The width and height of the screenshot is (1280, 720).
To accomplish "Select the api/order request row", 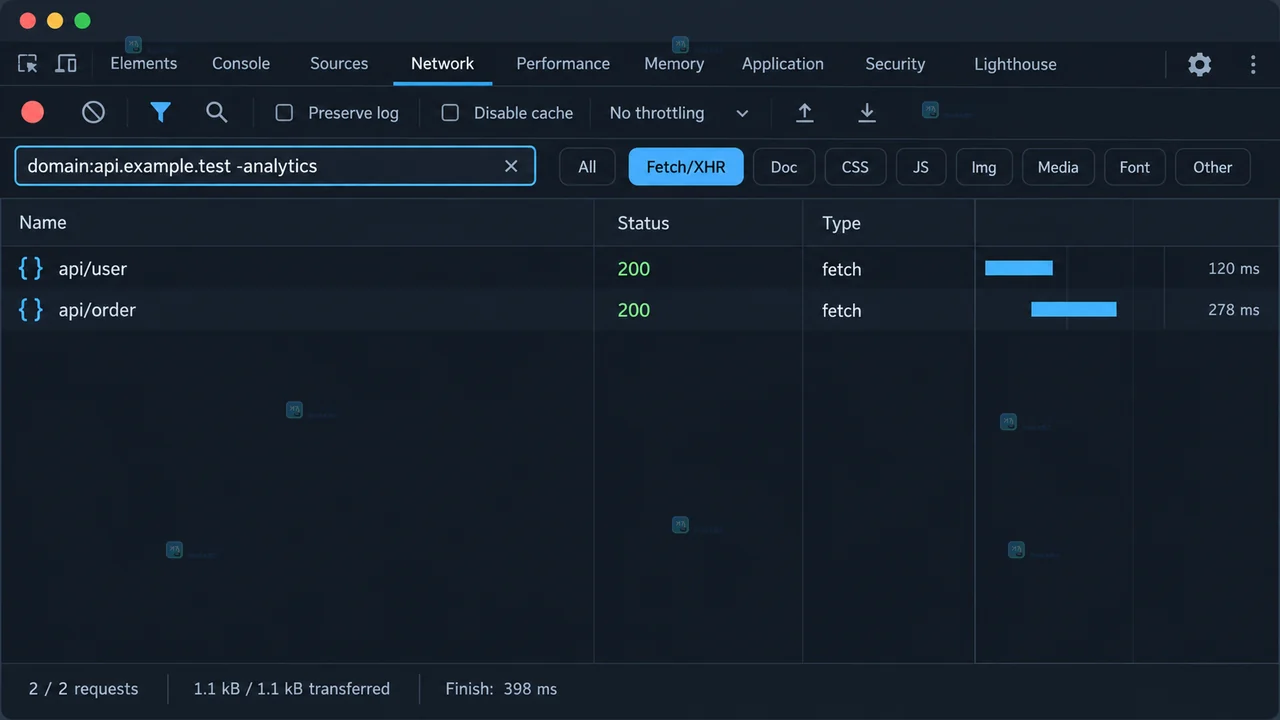I will click(640, 309).
